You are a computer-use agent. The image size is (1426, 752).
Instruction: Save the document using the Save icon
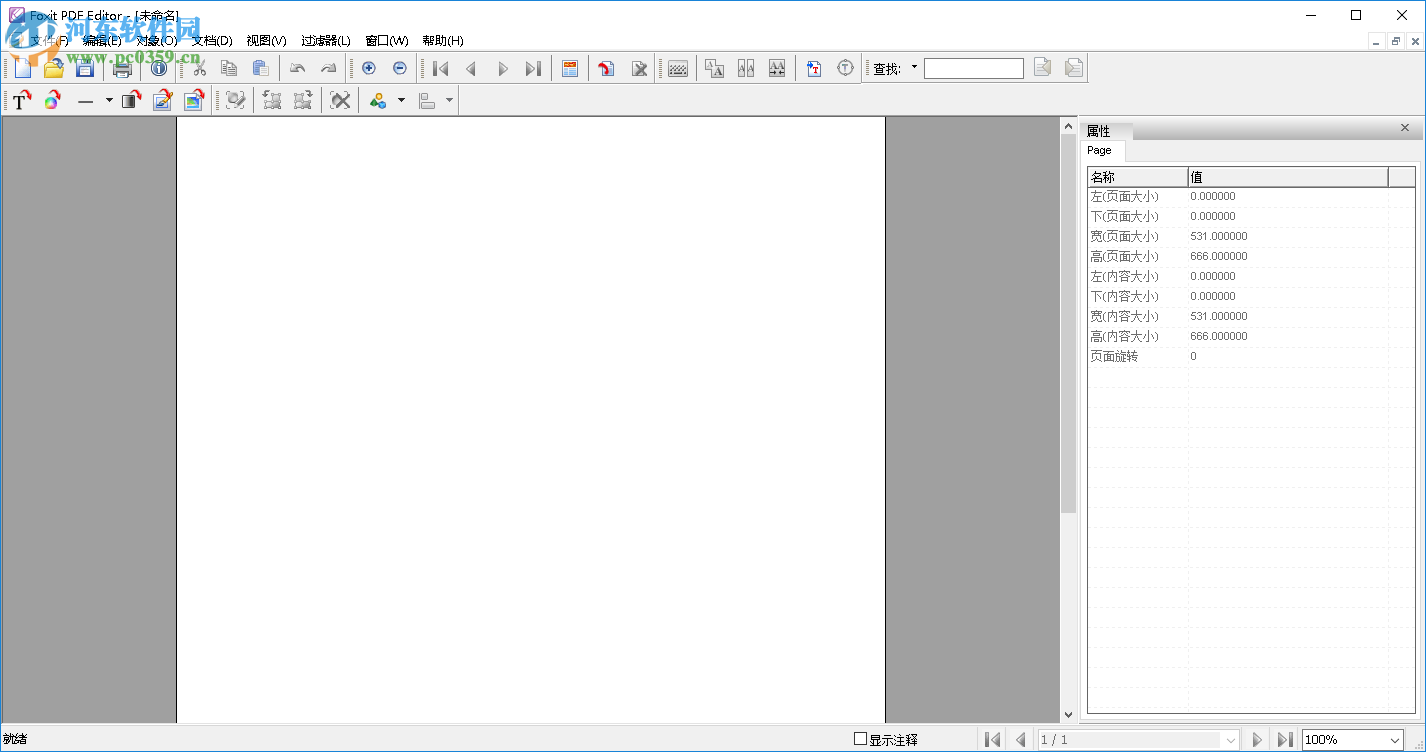point(84,68)
